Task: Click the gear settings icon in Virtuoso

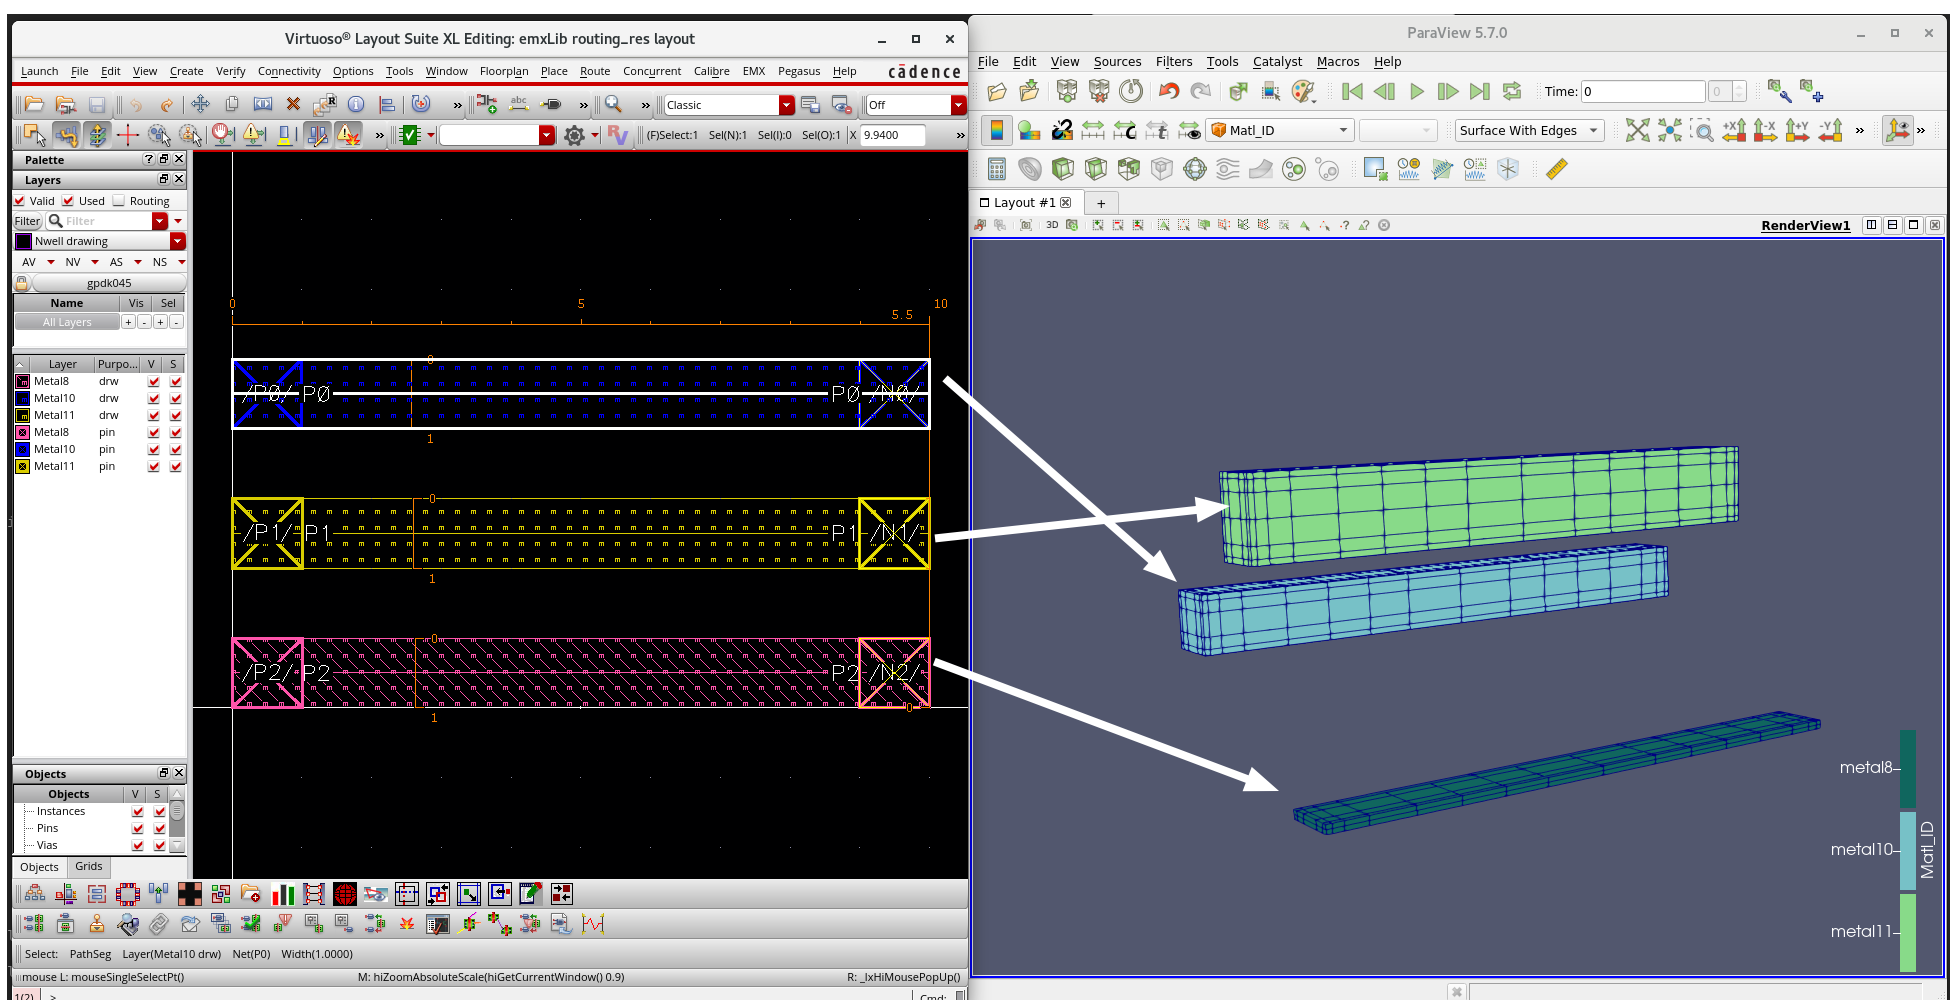Action: (x=574, y=135)
